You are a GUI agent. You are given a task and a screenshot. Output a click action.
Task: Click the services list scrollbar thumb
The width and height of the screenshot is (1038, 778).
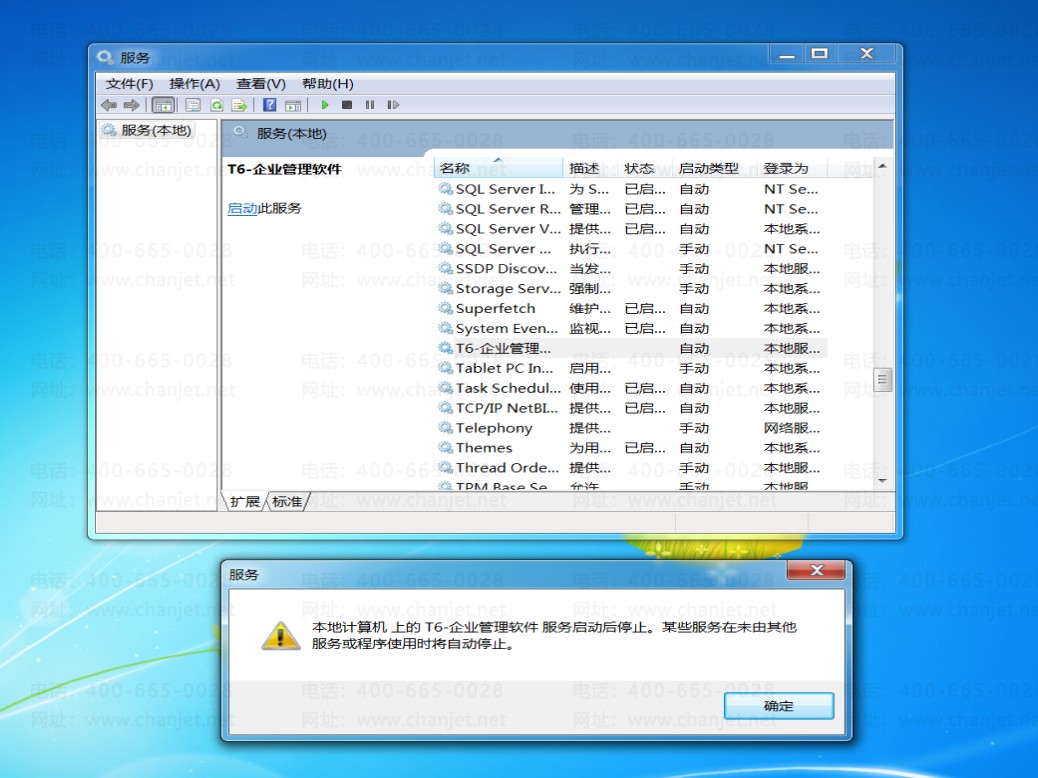click(882, 379)
